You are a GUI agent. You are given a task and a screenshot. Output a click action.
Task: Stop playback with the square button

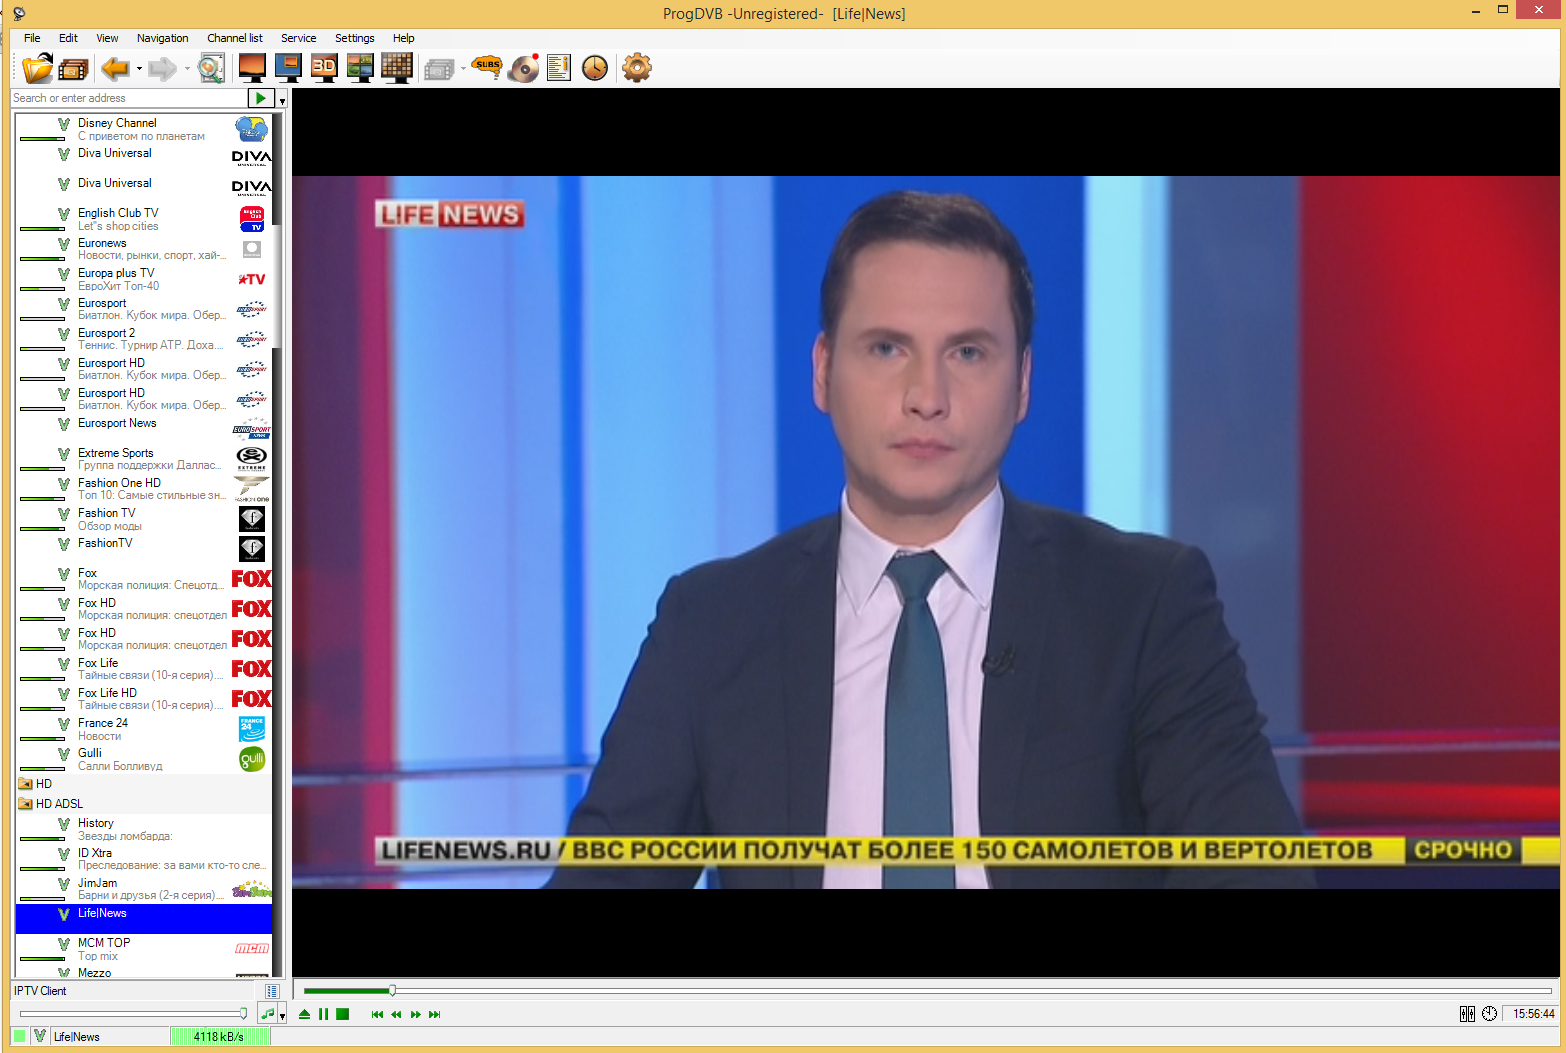[x=342, y=1014]
